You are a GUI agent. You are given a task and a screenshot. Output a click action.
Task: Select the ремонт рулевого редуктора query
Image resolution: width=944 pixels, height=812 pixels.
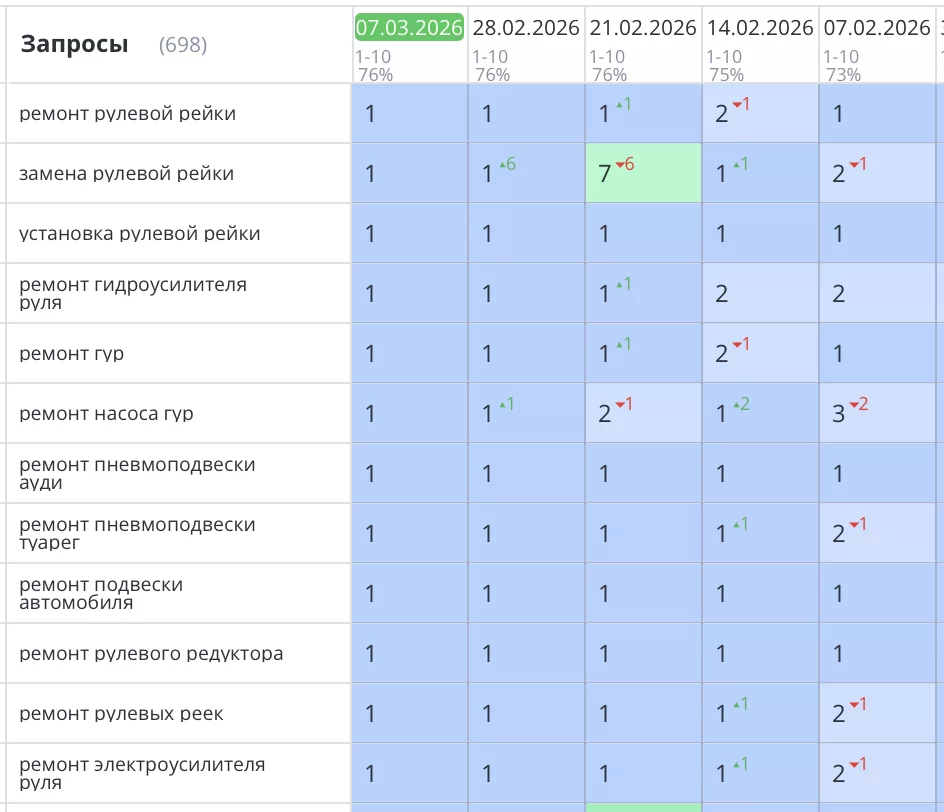click(x=151, y=654)
